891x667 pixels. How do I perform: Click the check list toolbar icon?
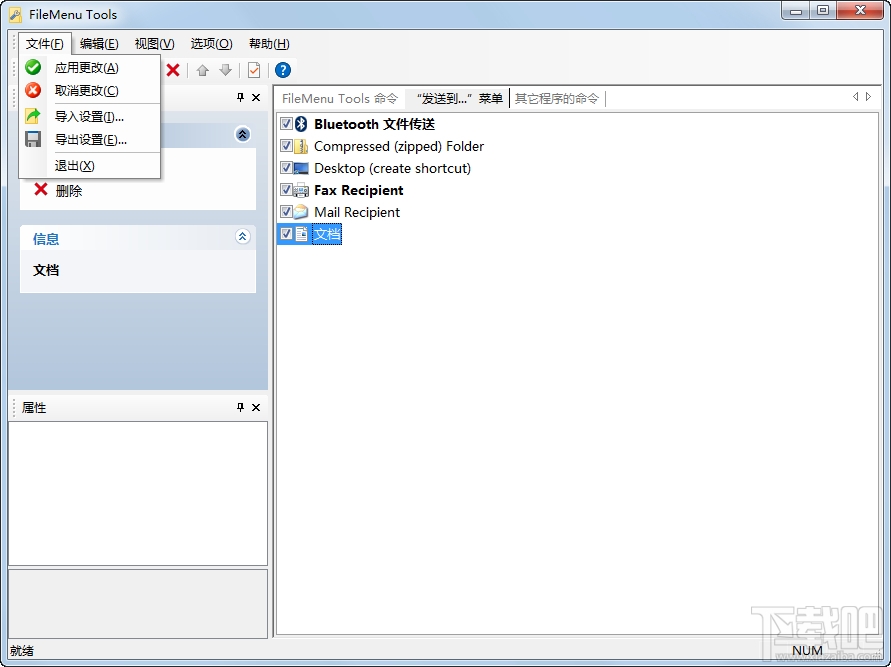[254, 70]
